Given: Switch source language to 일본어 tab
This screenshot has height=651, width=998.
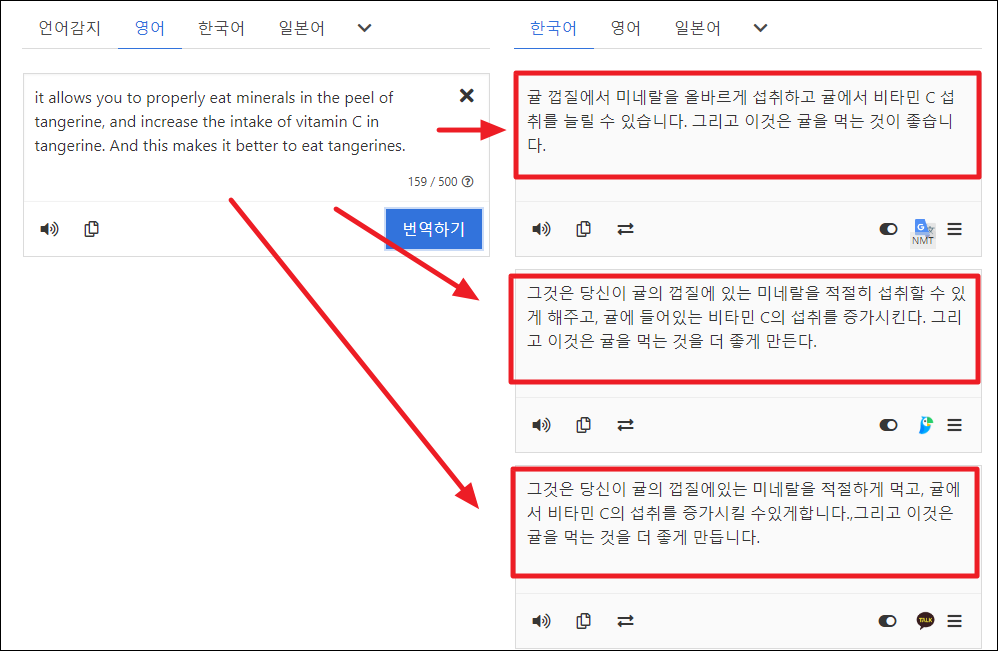Looking at the screenshot, I should pyautogui.click(x=301, y=28).
